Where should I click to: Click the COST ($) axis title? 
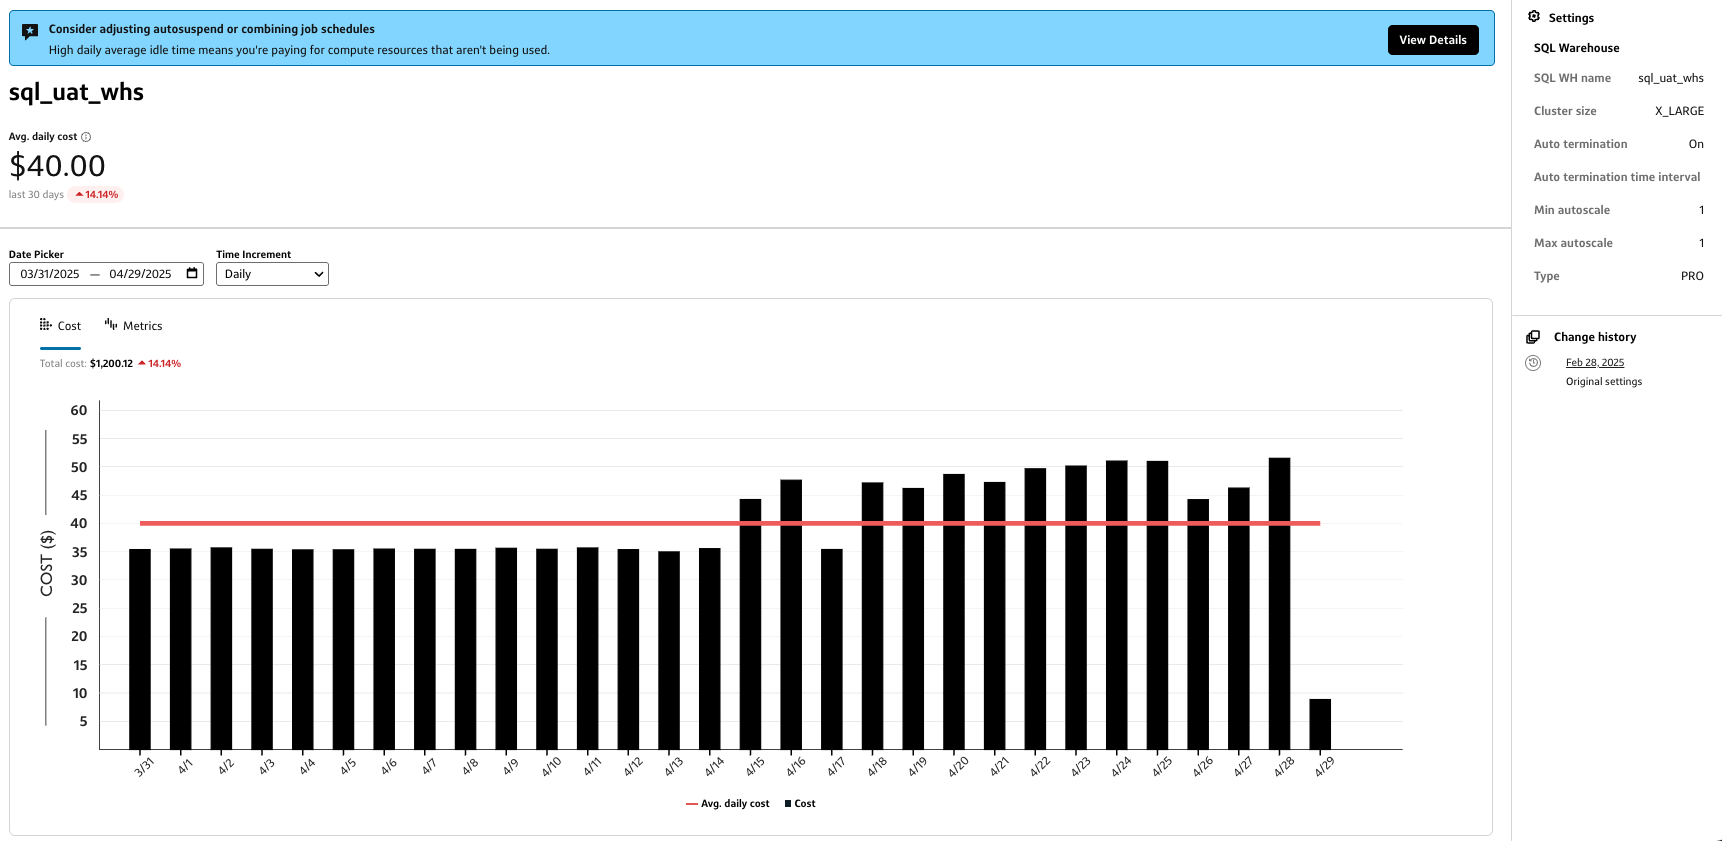pos(47,563)
